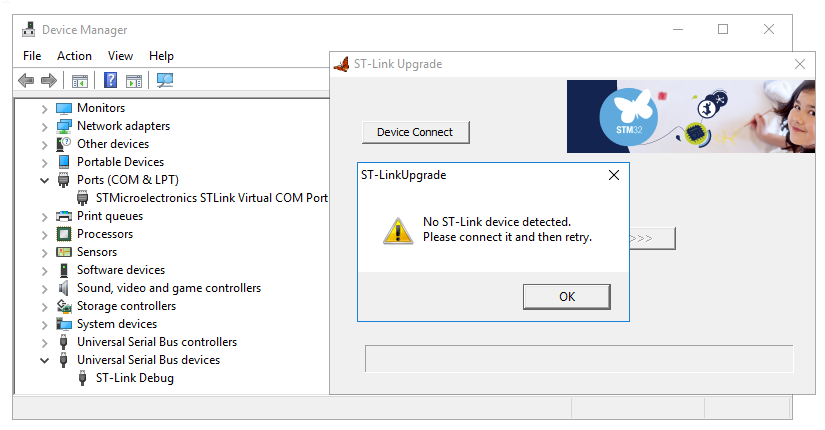Open the View menu

[120, 56]
